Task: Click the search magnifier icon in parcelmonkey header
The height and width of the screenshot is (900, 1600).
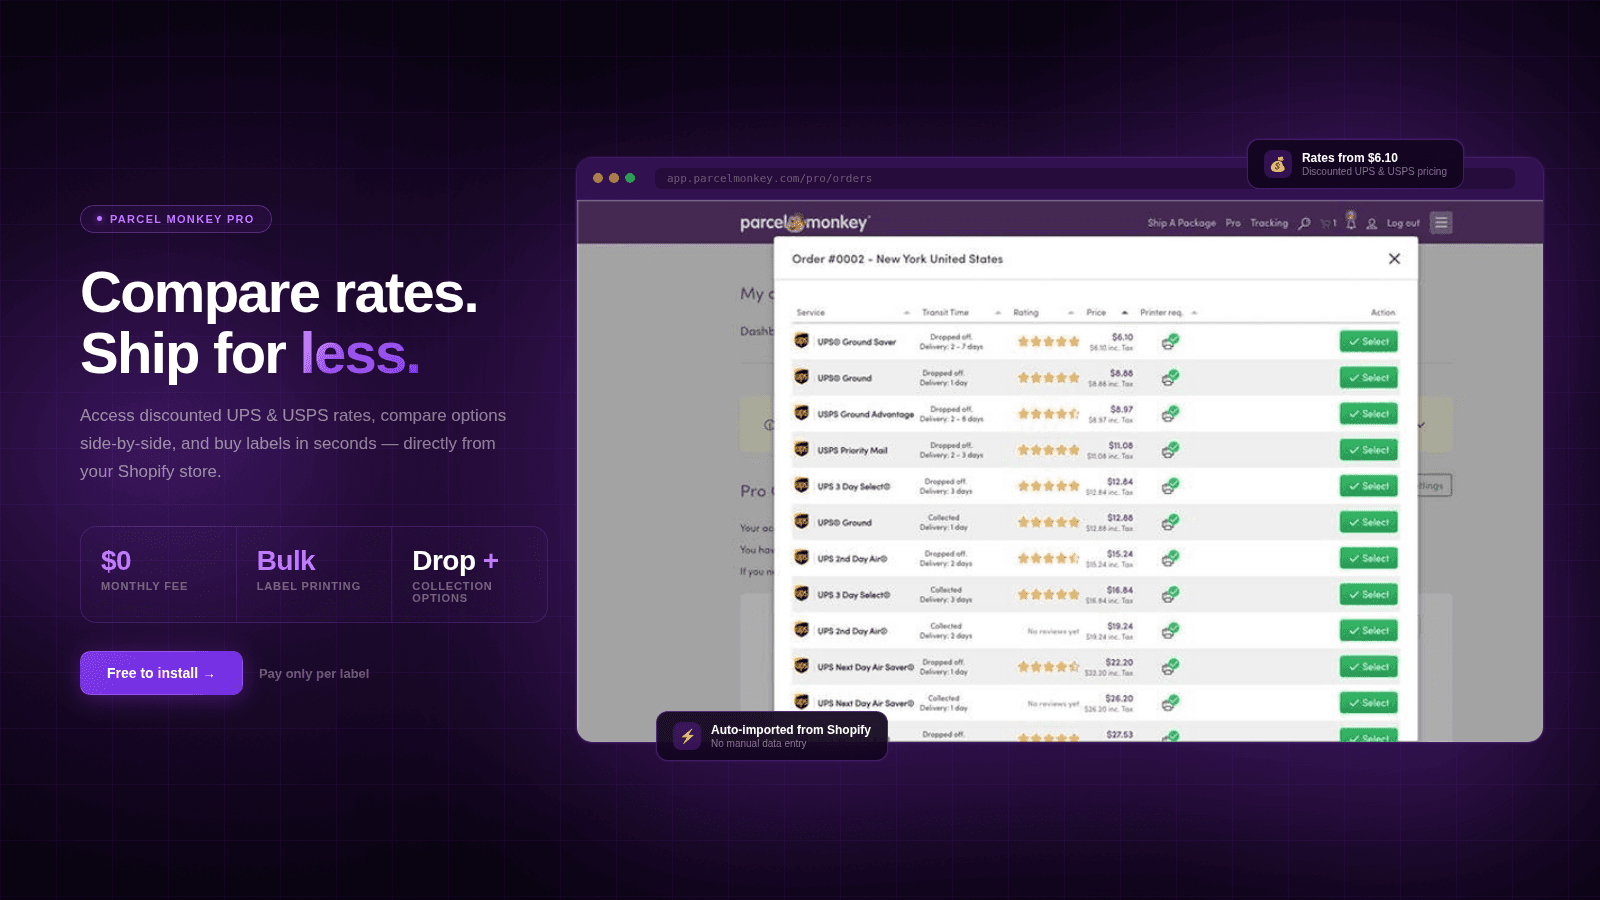Action: click(x=1304, y=223)
